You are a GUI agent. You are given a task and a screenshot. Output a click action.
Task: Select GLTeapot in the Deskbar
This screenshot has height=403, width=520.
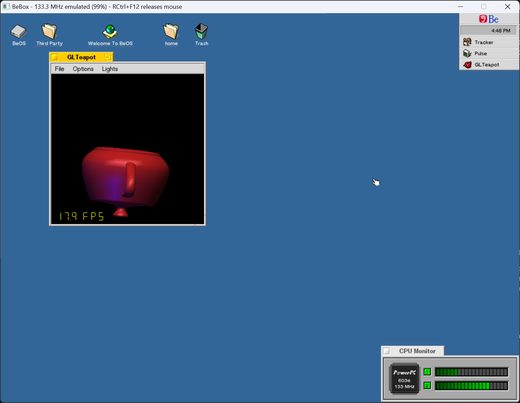click(489, 64)
